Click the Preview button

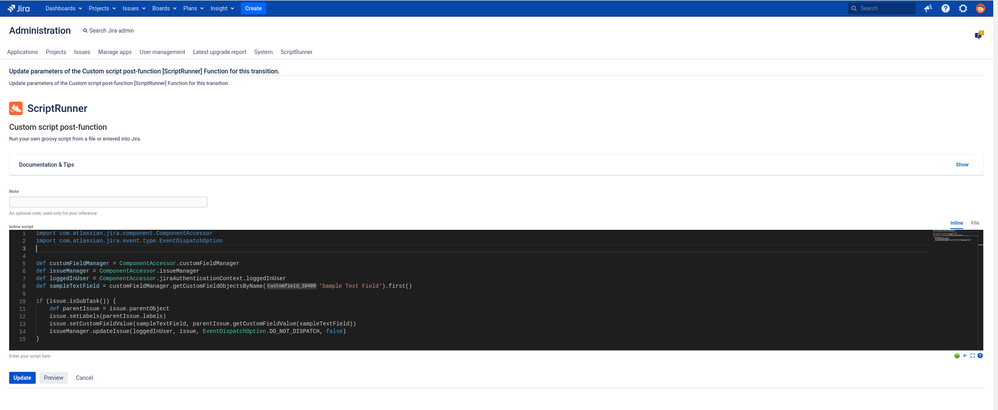pyautogui.click(x=53, y=378)
